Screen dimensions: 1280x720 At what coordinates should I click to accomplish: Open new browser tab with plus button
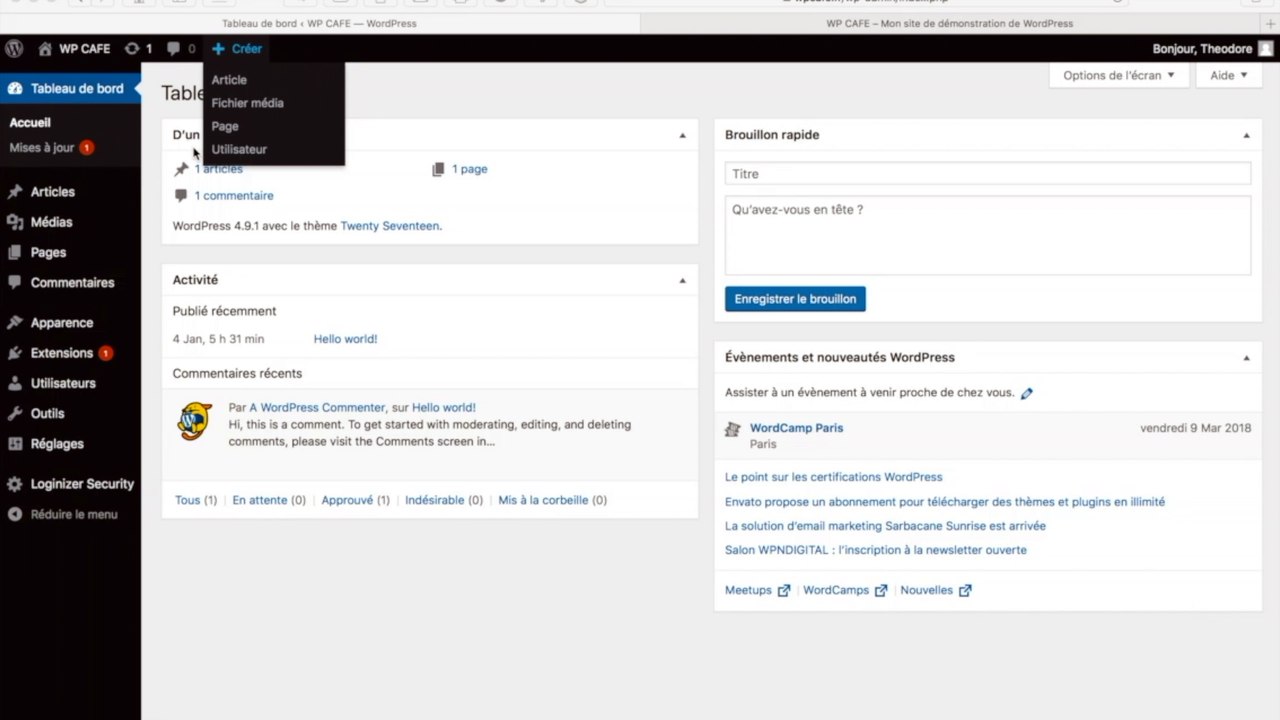tap(1270, 23)
